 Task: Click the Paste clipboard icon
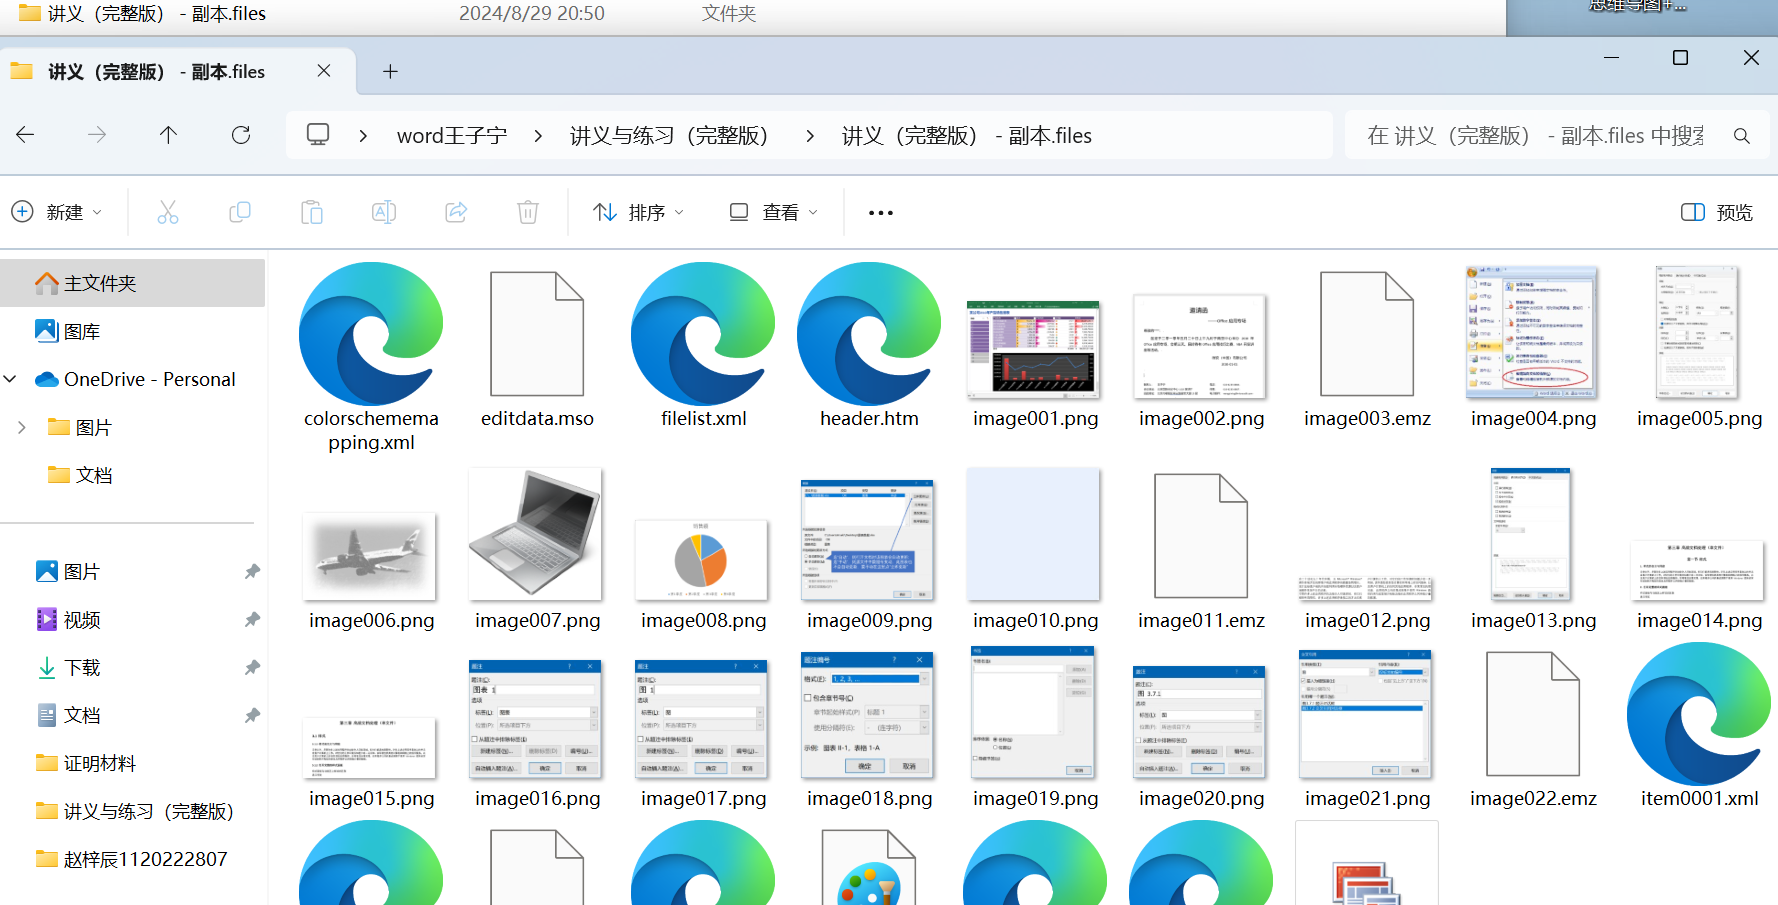(x=312, y=212)
